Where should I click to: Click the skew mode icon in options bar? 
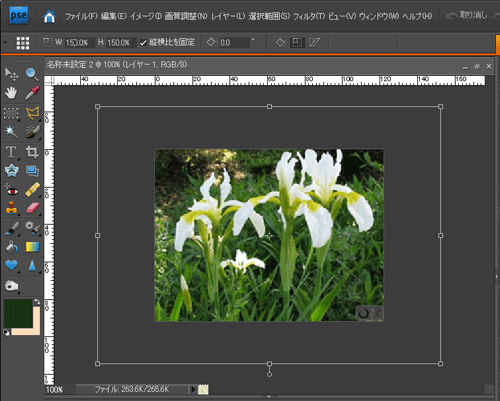click(x=314, y=43)
